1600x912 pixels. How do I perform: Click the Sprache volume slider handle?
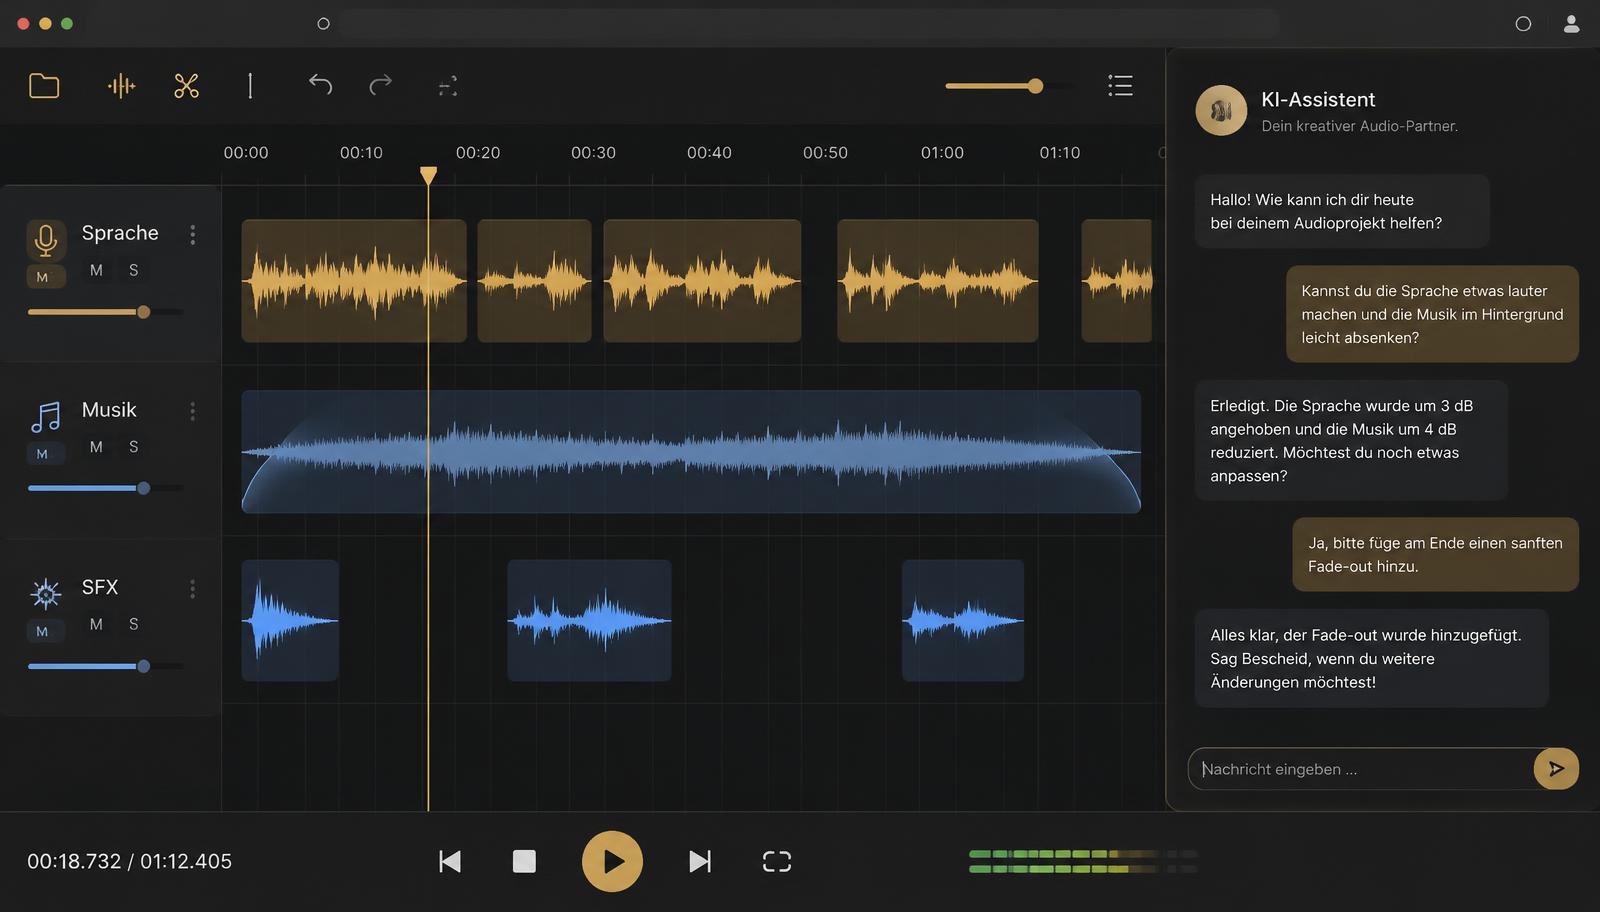[x=143, y=312]
